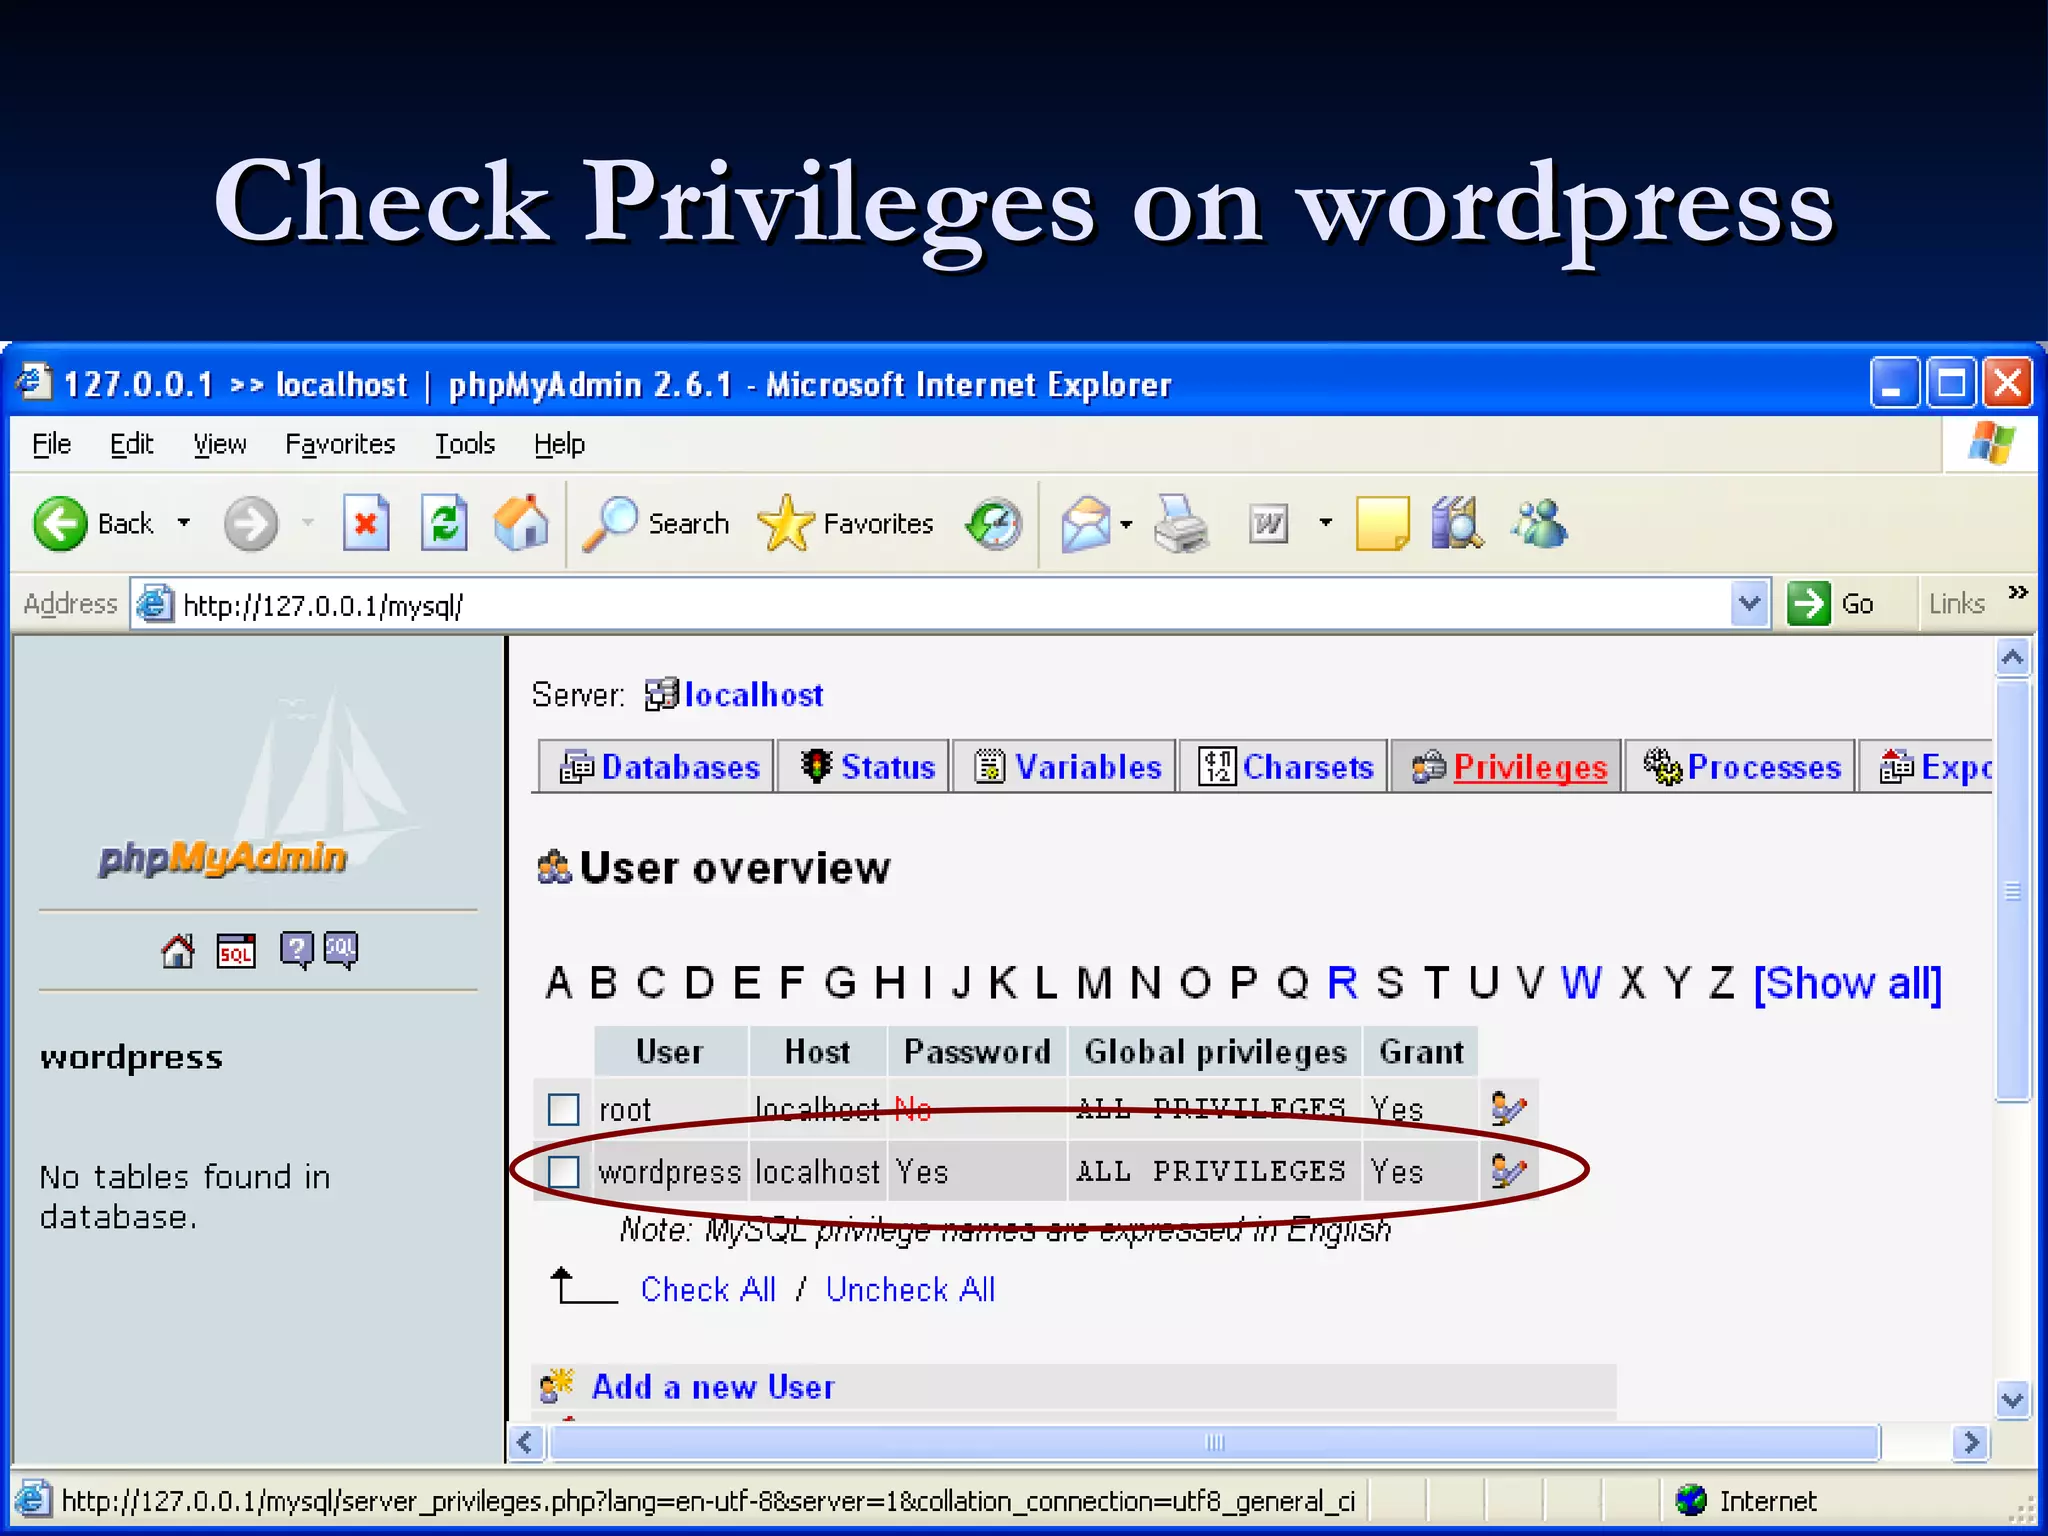The image size is (2048, 1536).
Task: Open the Favorites star toolbar button
Action: tap(846, 523)
